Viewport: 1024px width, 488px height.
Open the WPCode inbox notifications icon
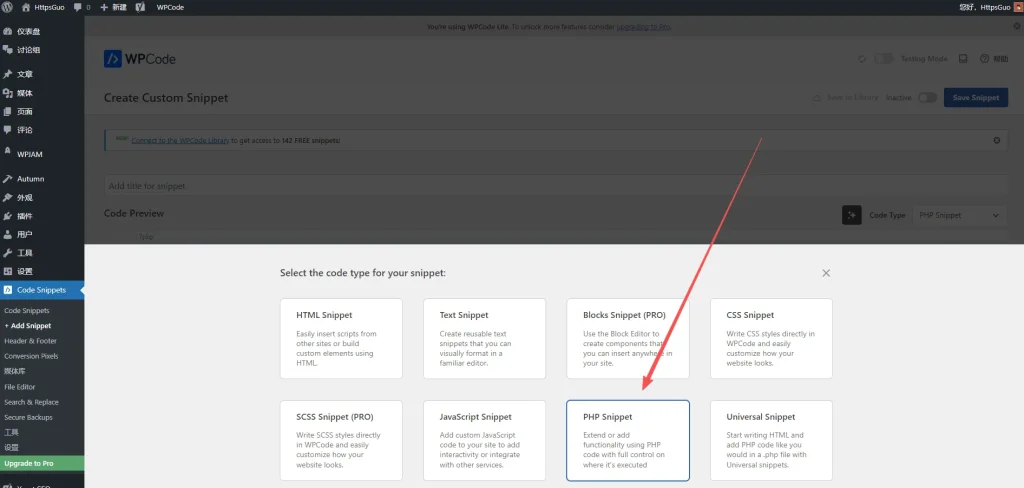963,59
